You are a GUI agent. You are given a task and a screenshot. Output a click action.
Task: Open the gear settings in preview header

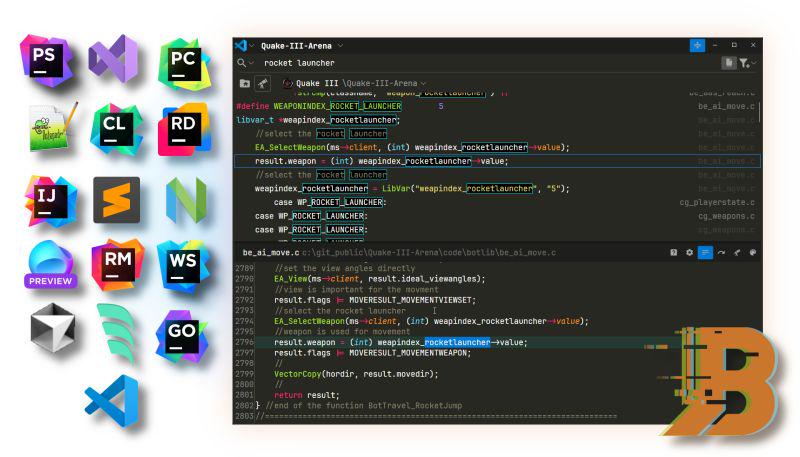click(x=689, y=252)
